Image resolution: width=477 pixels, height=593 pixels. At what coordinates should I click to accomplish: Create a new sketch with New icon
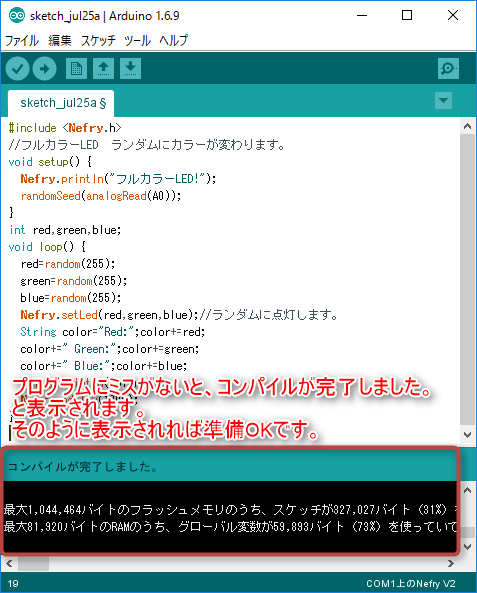point(76,68)
